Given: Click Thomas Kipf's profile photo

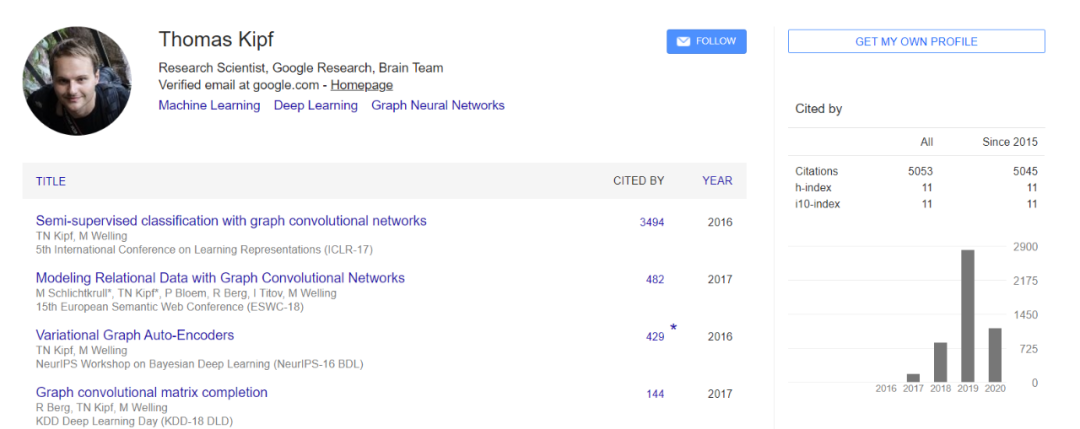Looking at the screenshot, I should 79,81.
